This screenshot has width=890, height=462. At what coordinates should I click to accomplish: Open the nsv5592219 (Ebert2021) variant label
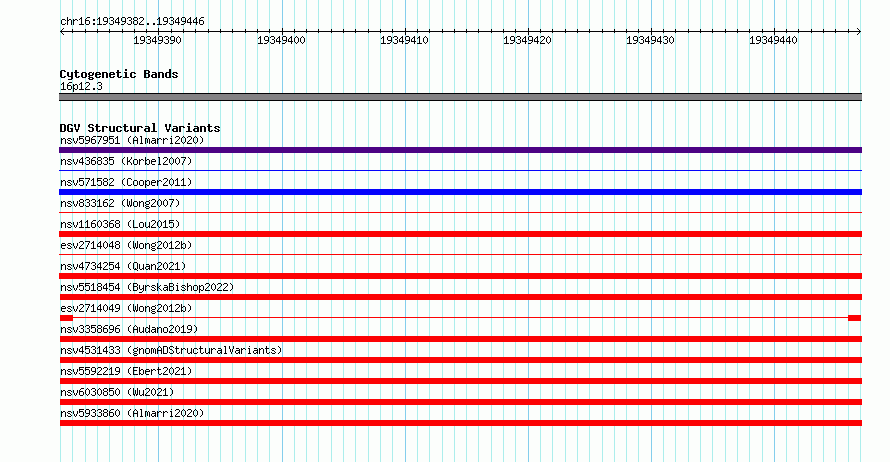126,371
